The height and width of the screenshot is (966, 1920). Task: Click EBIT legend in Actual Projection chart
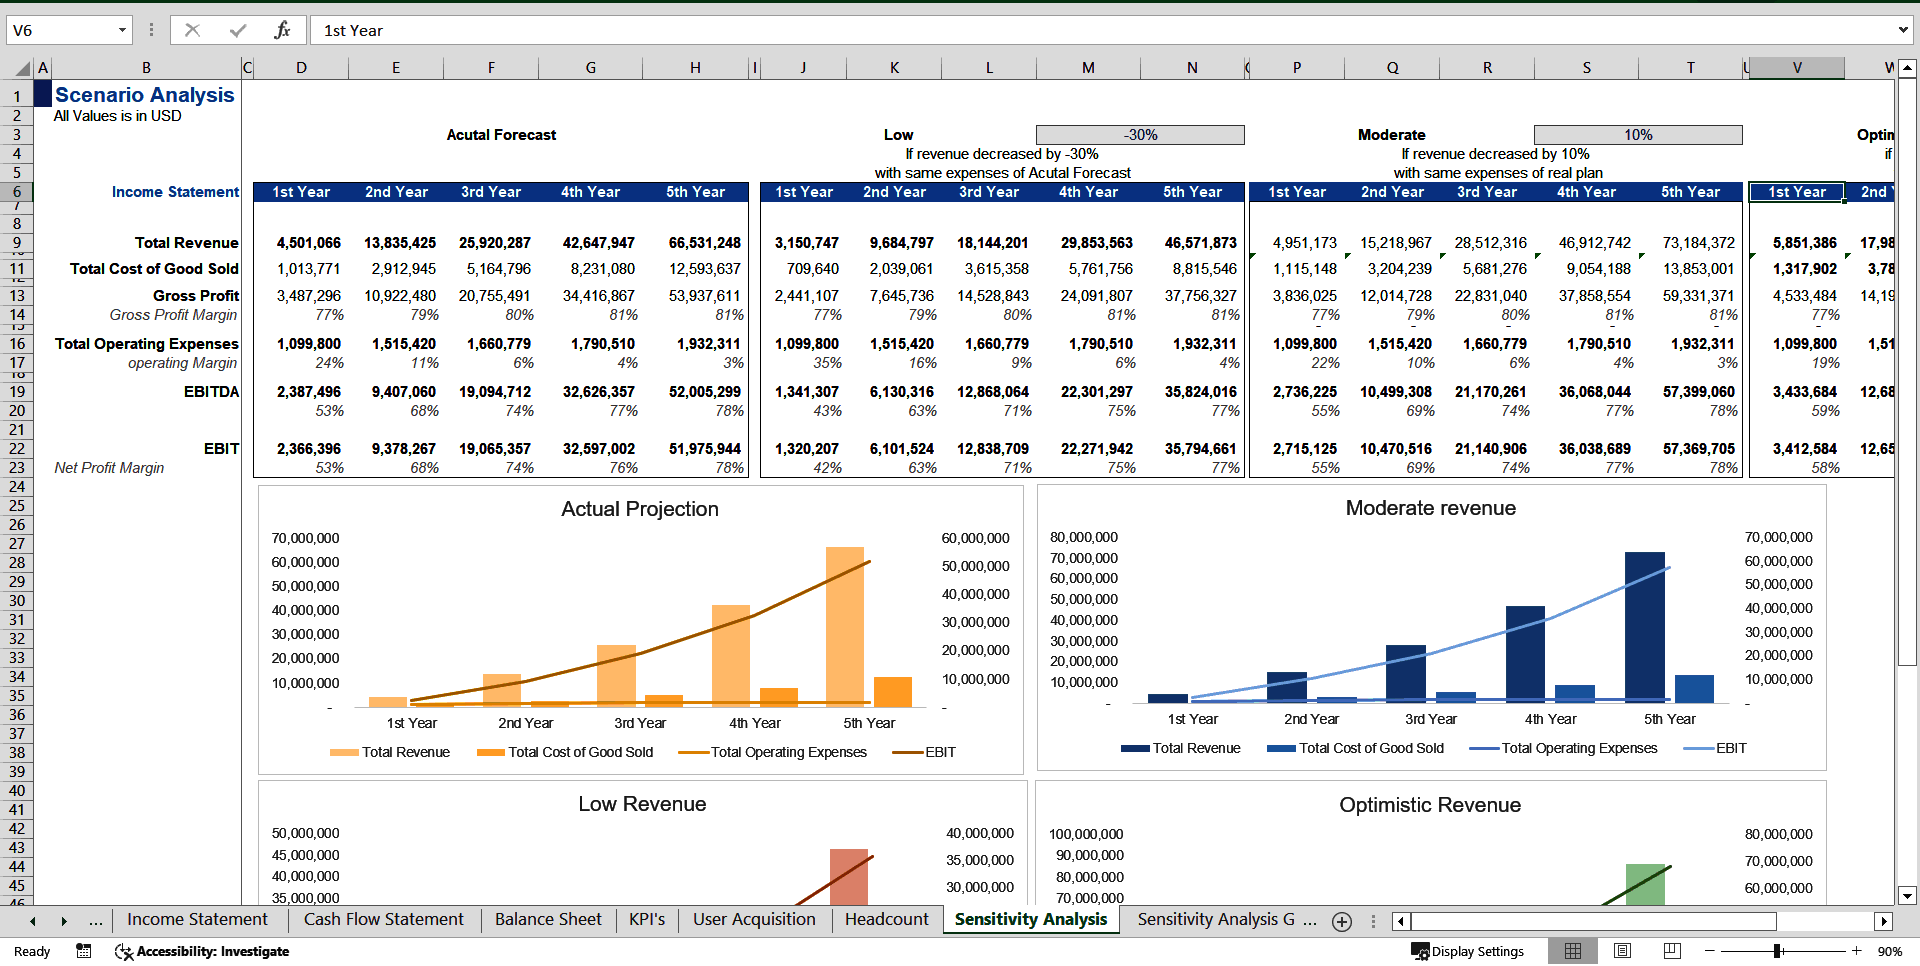[925, 752]
